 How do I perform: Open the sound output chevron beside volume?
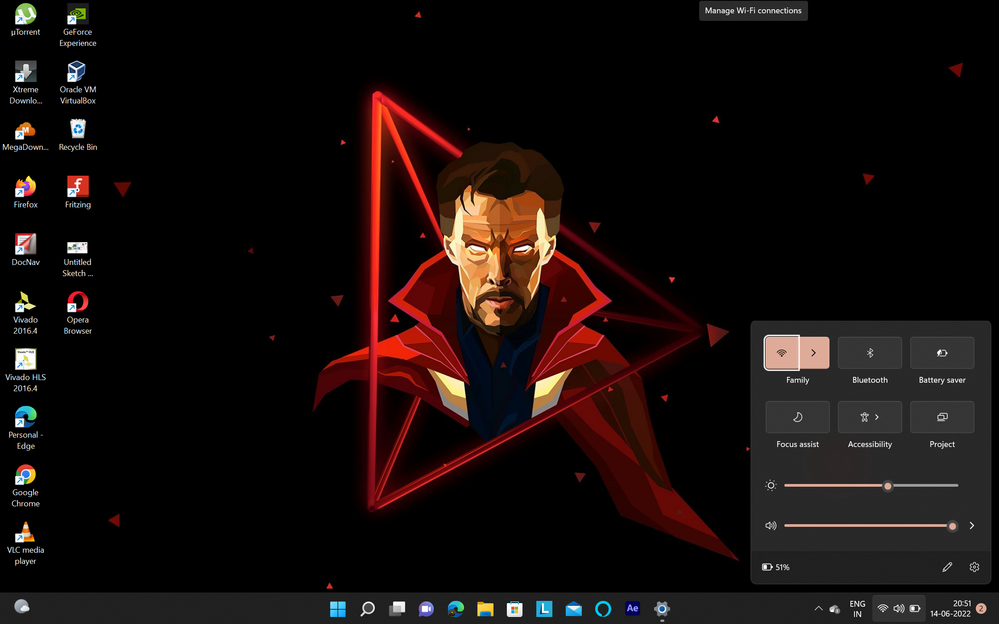pyautogui.click(x=972, y=526)
